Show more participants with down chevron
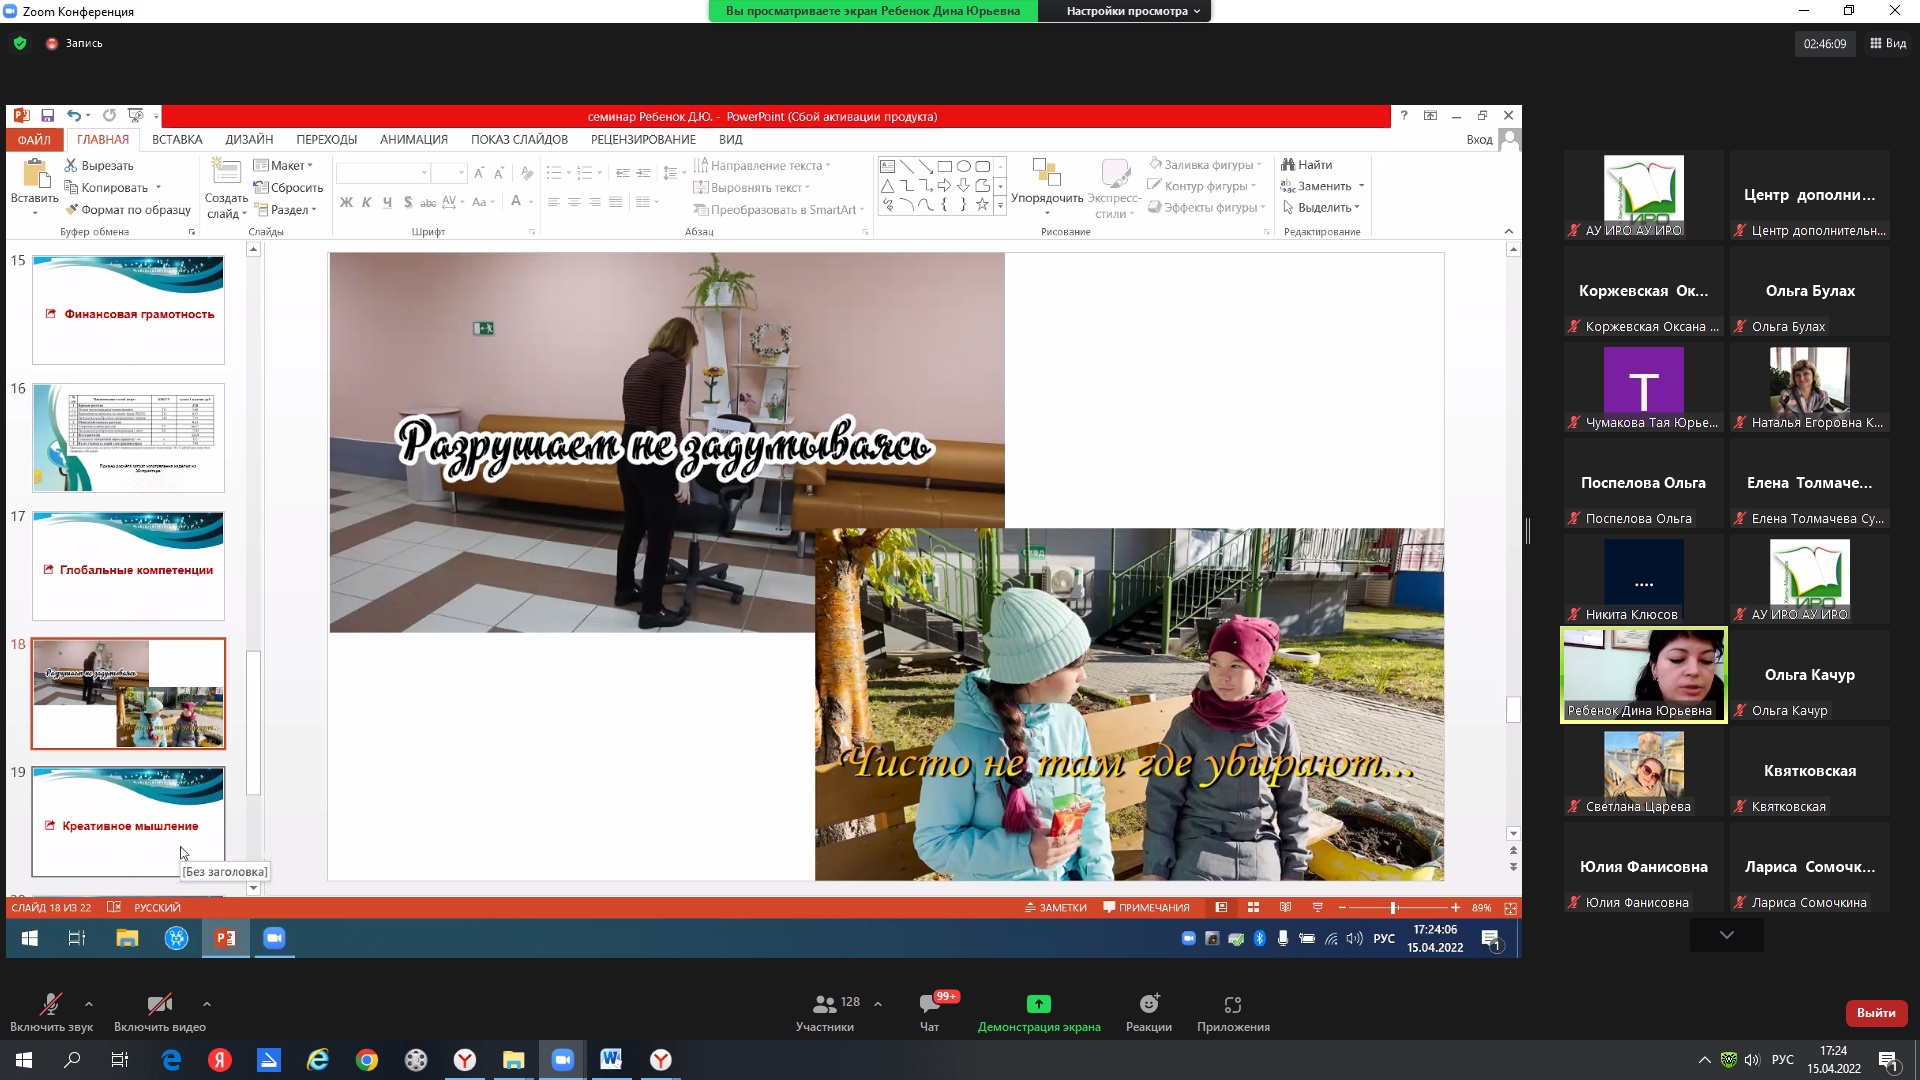1920x1080 pixels. (x=1726, y=935)
